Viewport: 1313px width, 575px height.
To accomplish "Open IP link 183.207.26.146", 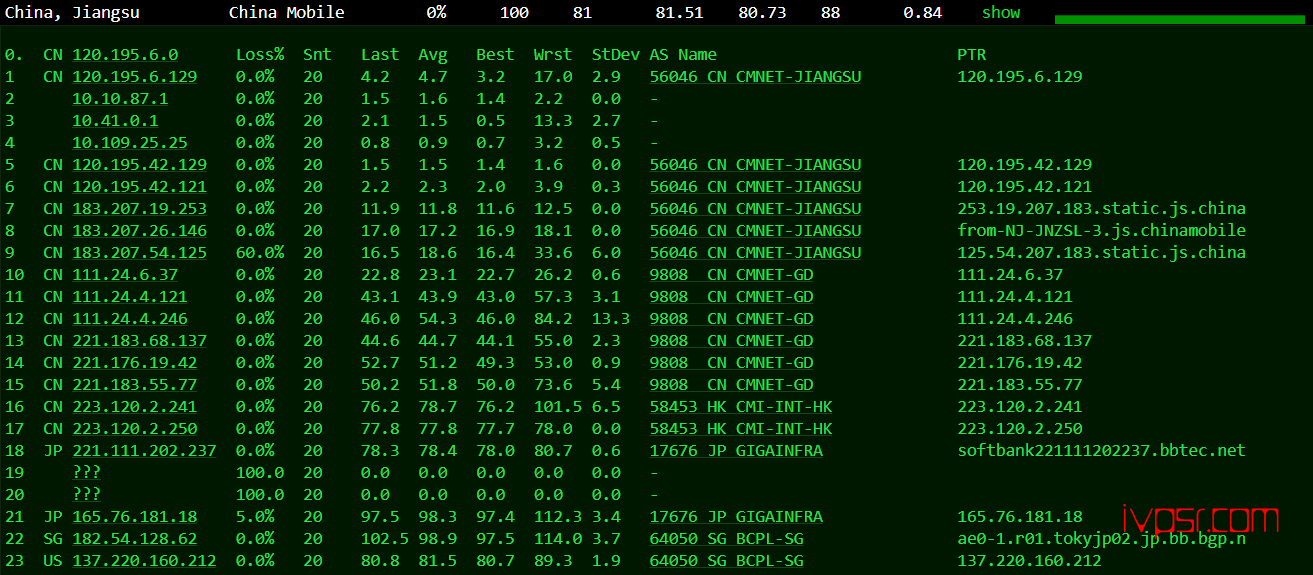I will (x=140, y=231).
